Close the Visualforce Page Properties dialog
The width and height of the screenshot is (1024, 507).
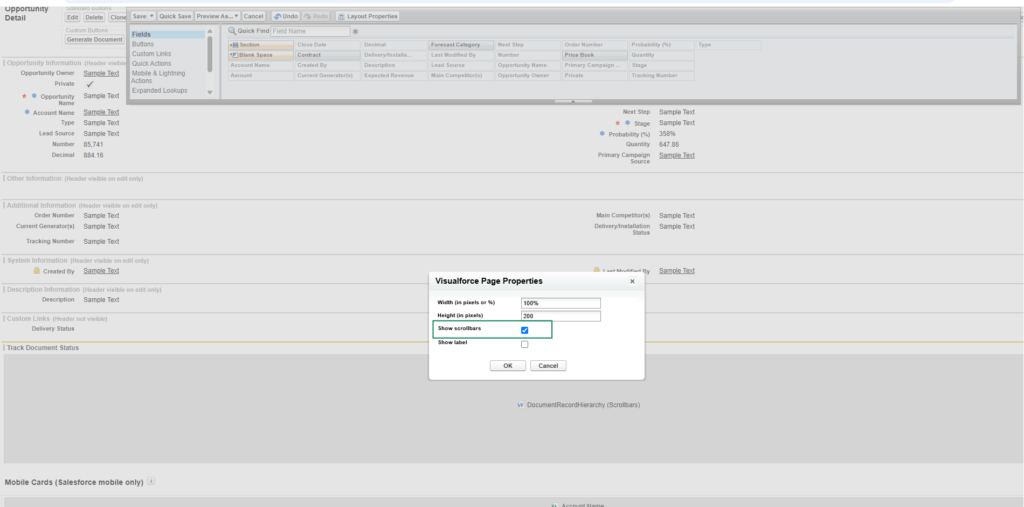(632, 282)
